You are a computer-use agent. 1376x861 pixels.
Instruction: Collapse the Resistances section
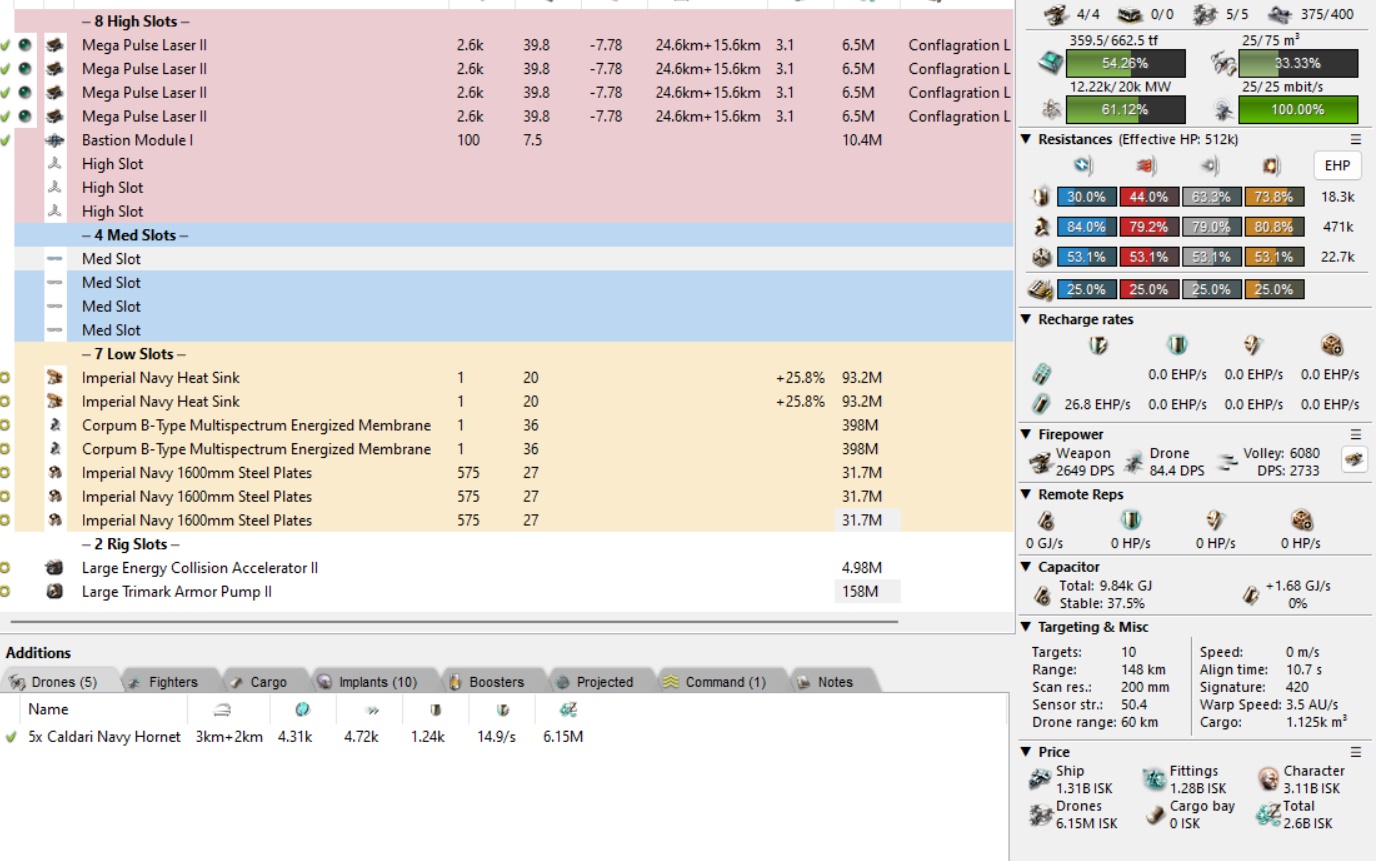point(1026,139)
